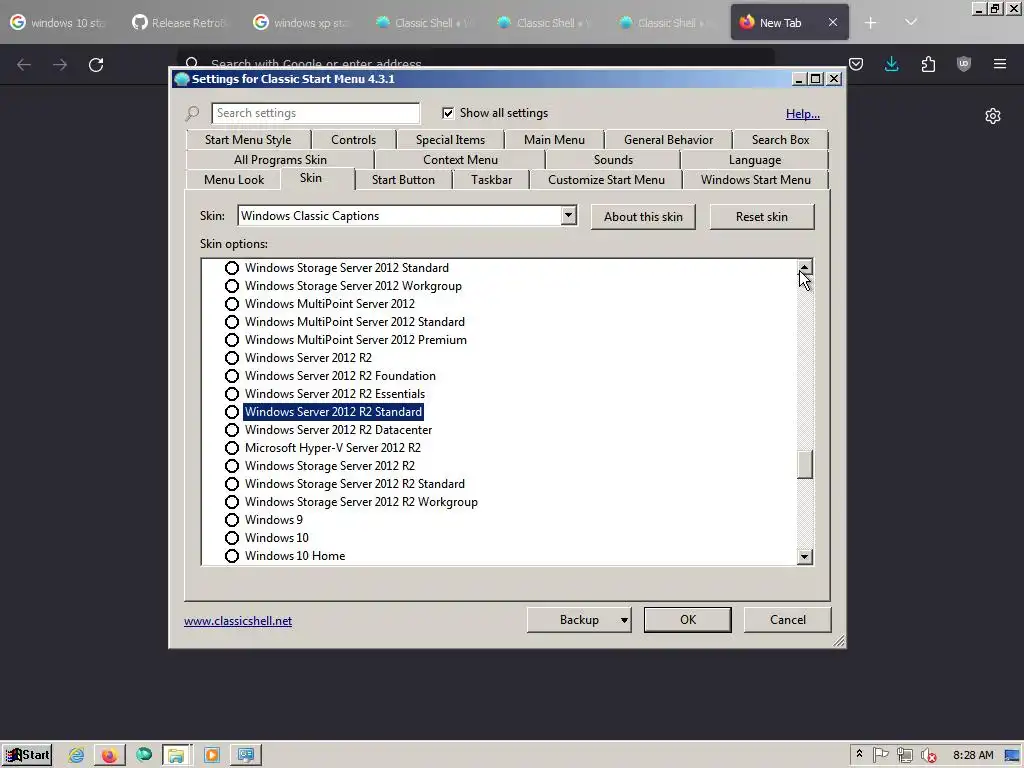Image resolution: width=1024 pixels, height=768 pixels.
Task: Switch to Language tab
Action: point(755,160)
